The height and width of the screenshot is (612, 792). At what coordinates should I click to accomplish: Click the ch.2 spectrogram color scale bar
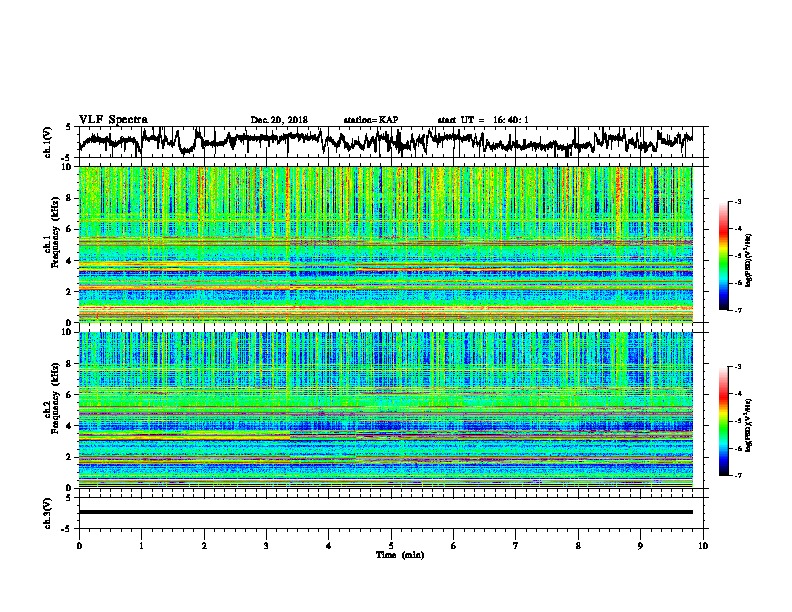(x=723, y=421)
